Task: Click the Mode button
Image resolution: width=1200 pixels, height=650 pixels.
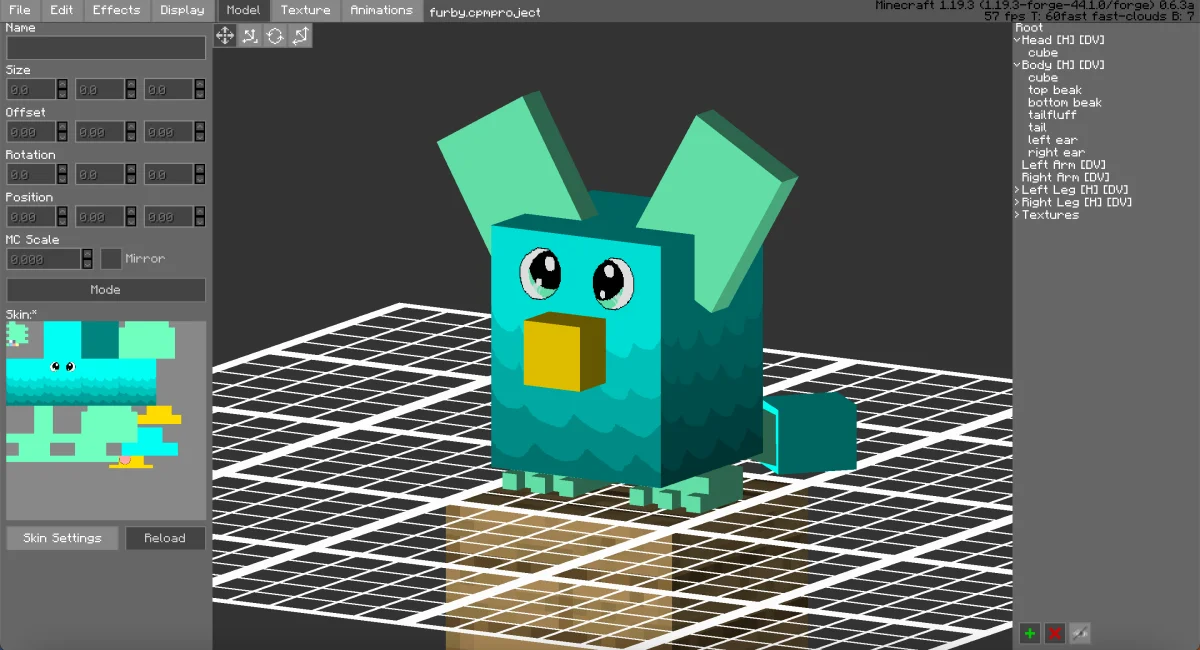Action: pos(106,290)
